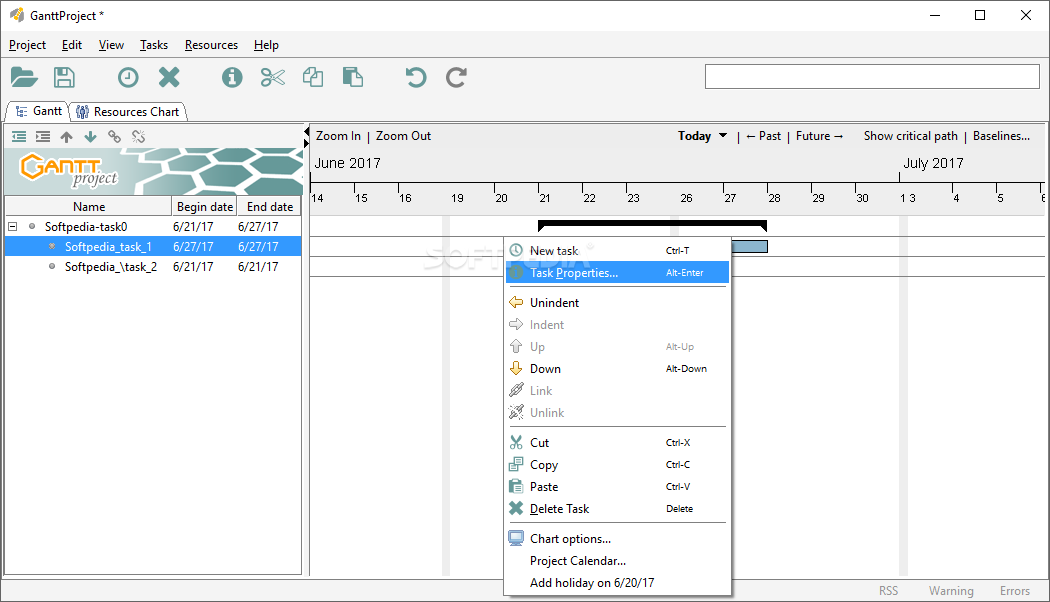1050x602 pixels.
Task: Click RSS status bar label
Action: 888,591
